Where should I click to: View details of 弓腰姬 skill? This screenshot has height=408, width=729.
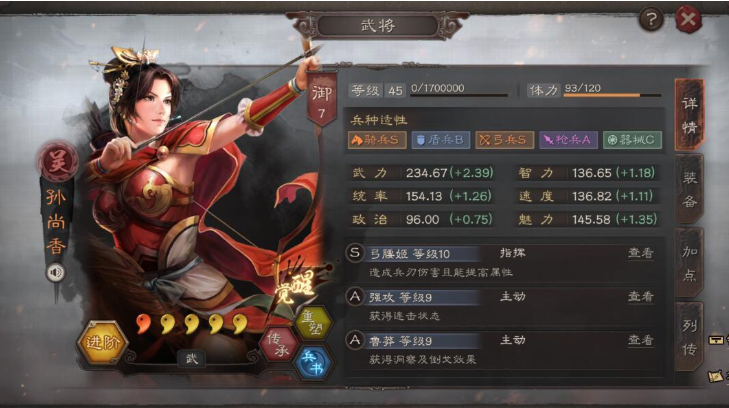pyautogui.click(x=641, y=253)
